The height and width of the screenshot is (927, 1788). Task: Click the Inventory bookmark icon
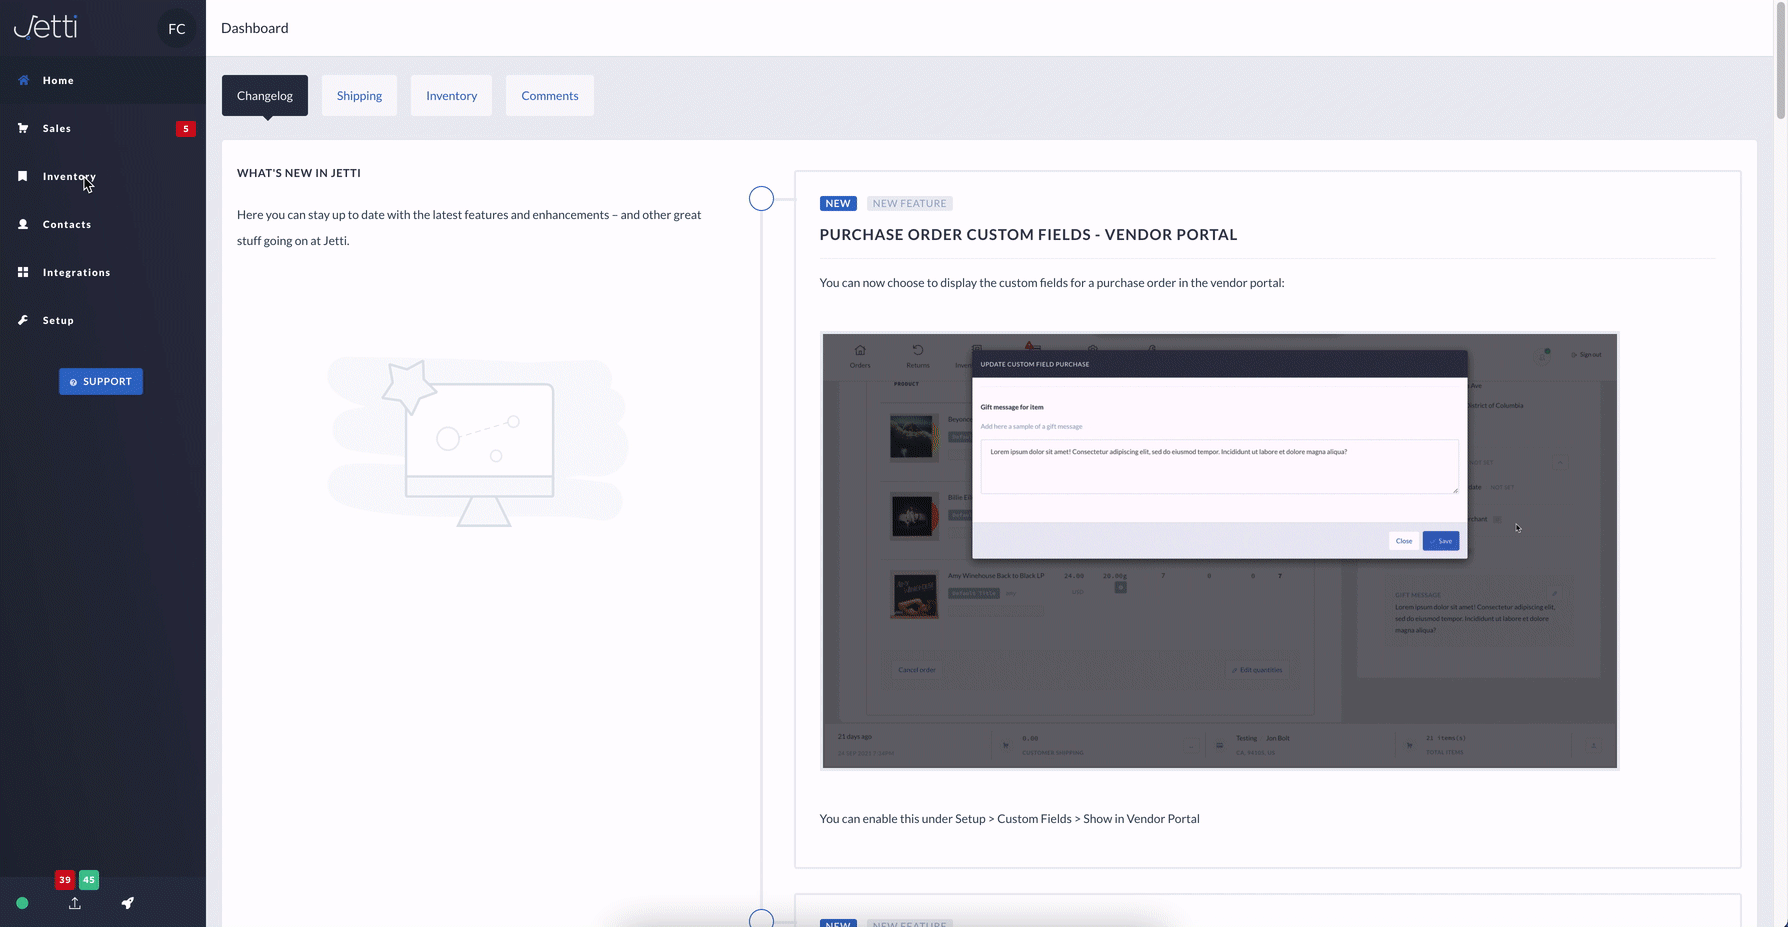(23, 176)
